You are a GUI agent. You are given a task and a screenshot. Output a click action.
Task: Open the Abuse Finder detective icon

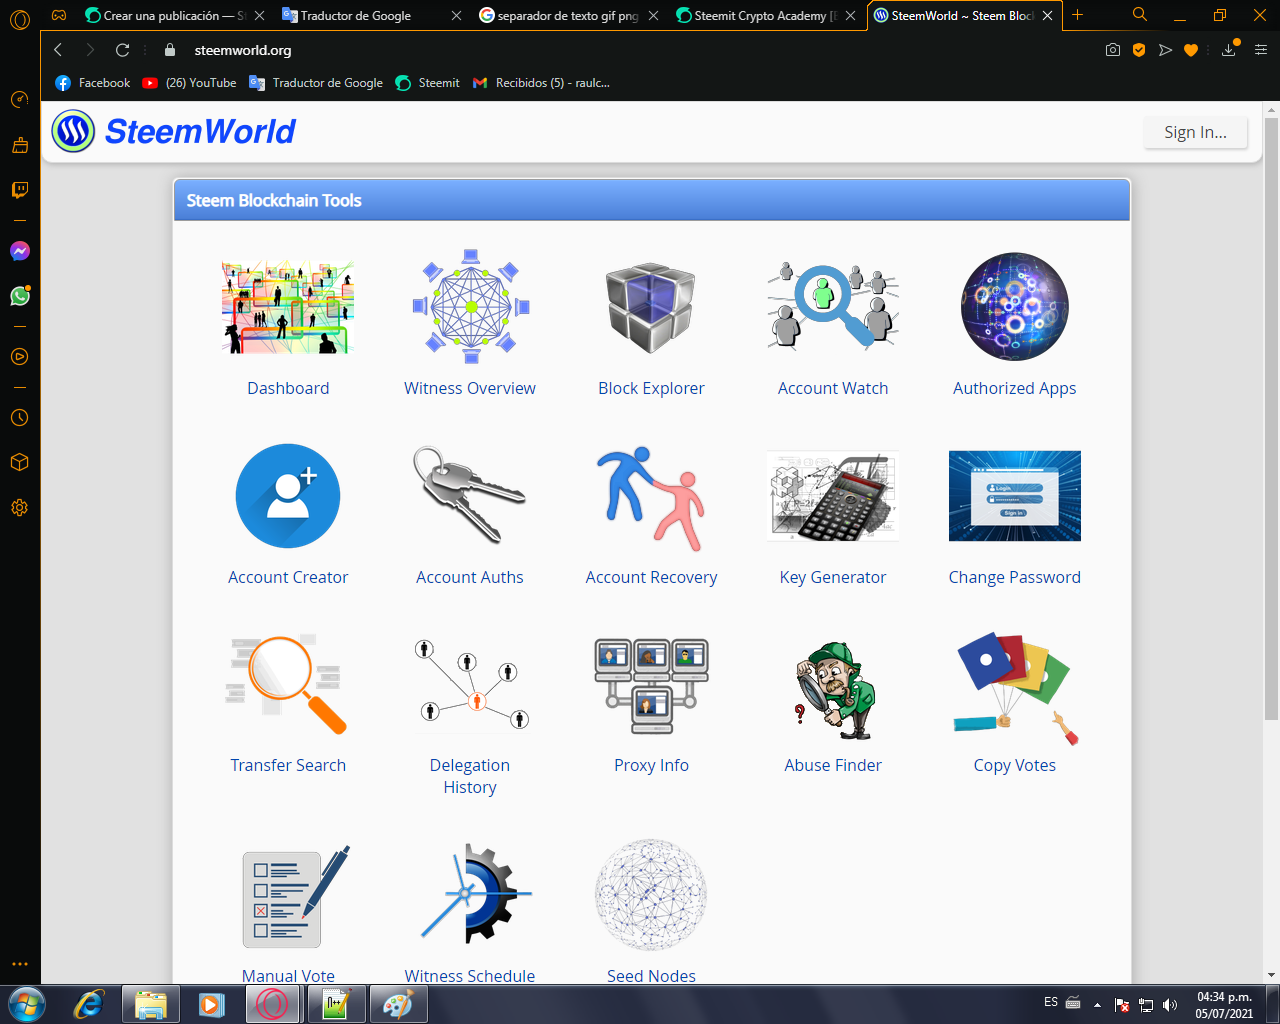click(x=833, y=690)
